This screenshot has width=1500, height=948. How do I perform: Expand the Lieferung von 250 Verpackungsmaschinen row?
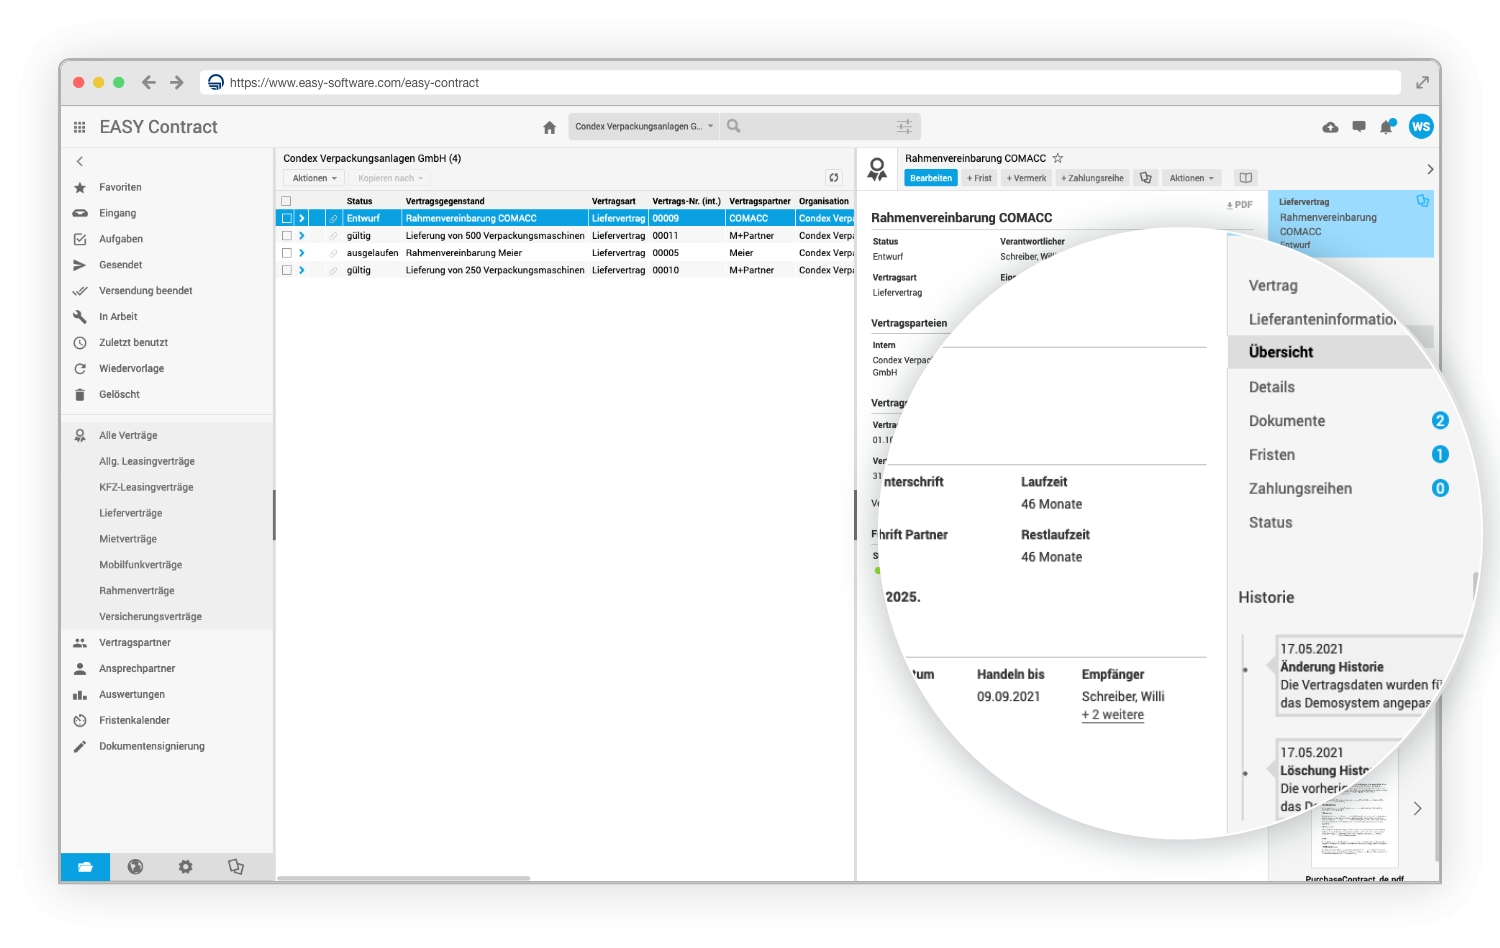click(302, 270)
